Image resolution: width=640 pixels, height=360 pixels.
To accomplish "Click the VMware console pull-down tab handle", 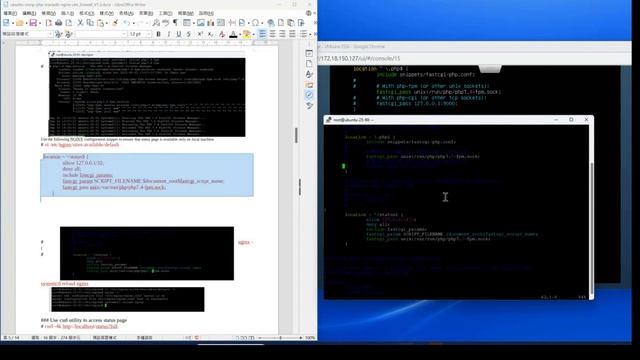I will tap(490, 69).
